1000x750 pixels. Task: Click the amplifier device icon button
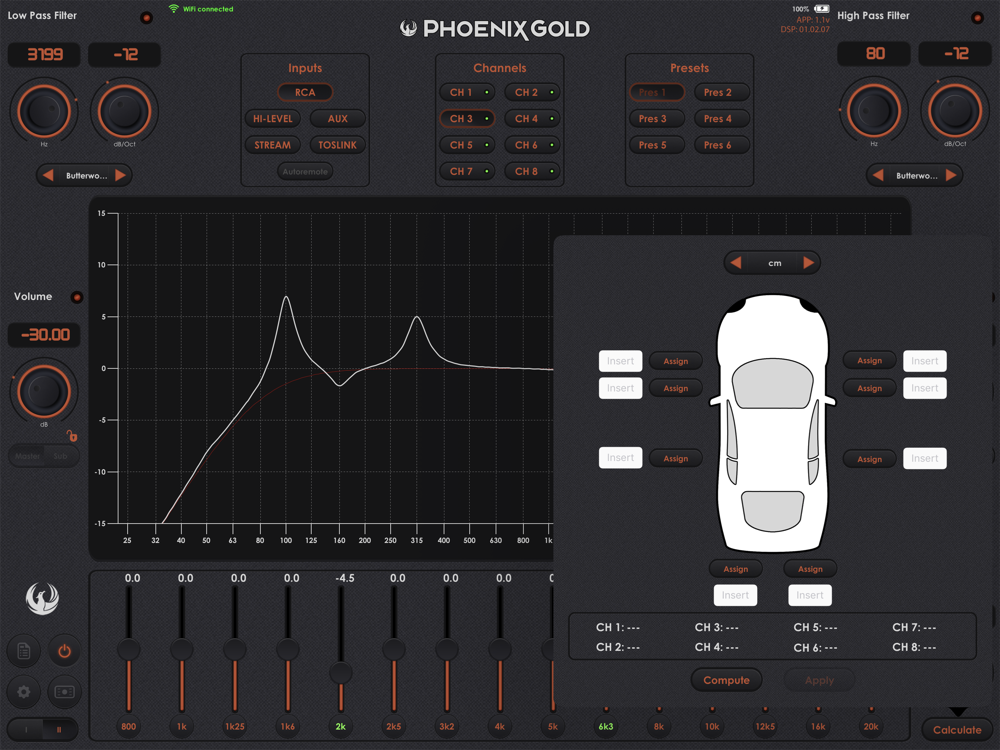point(64,691)
